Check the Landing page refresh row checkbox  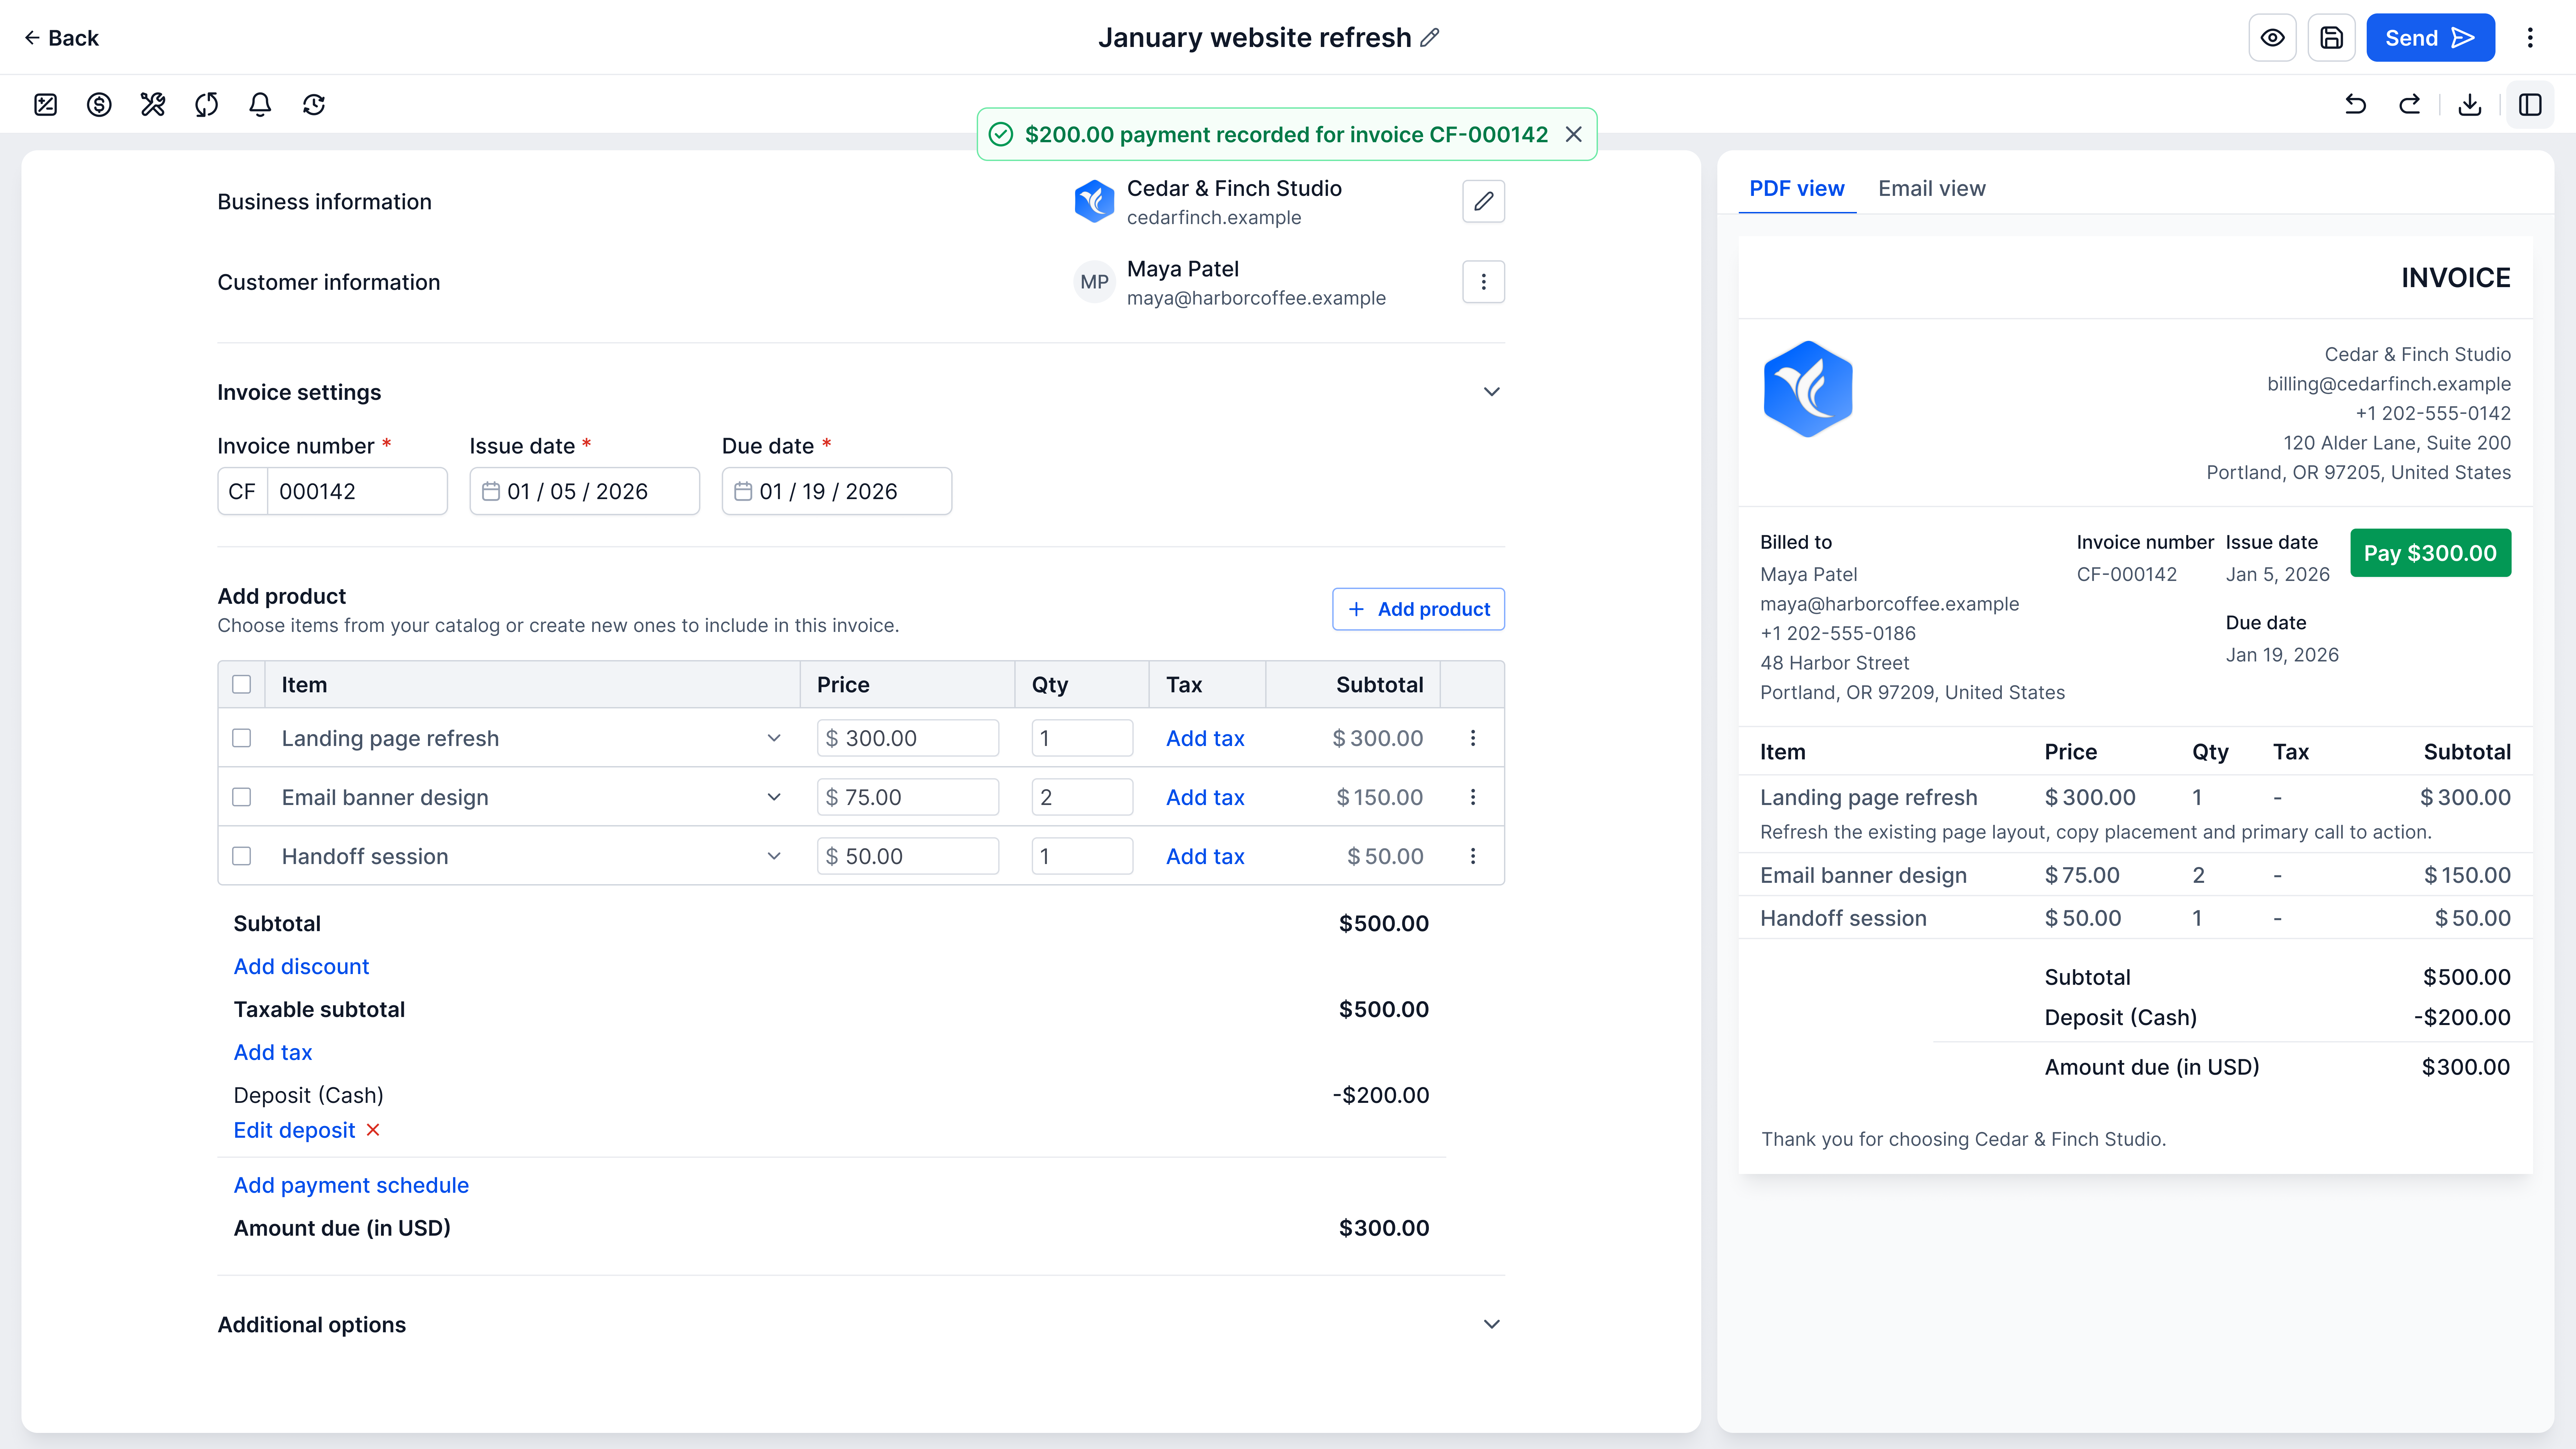pos(241,738)
